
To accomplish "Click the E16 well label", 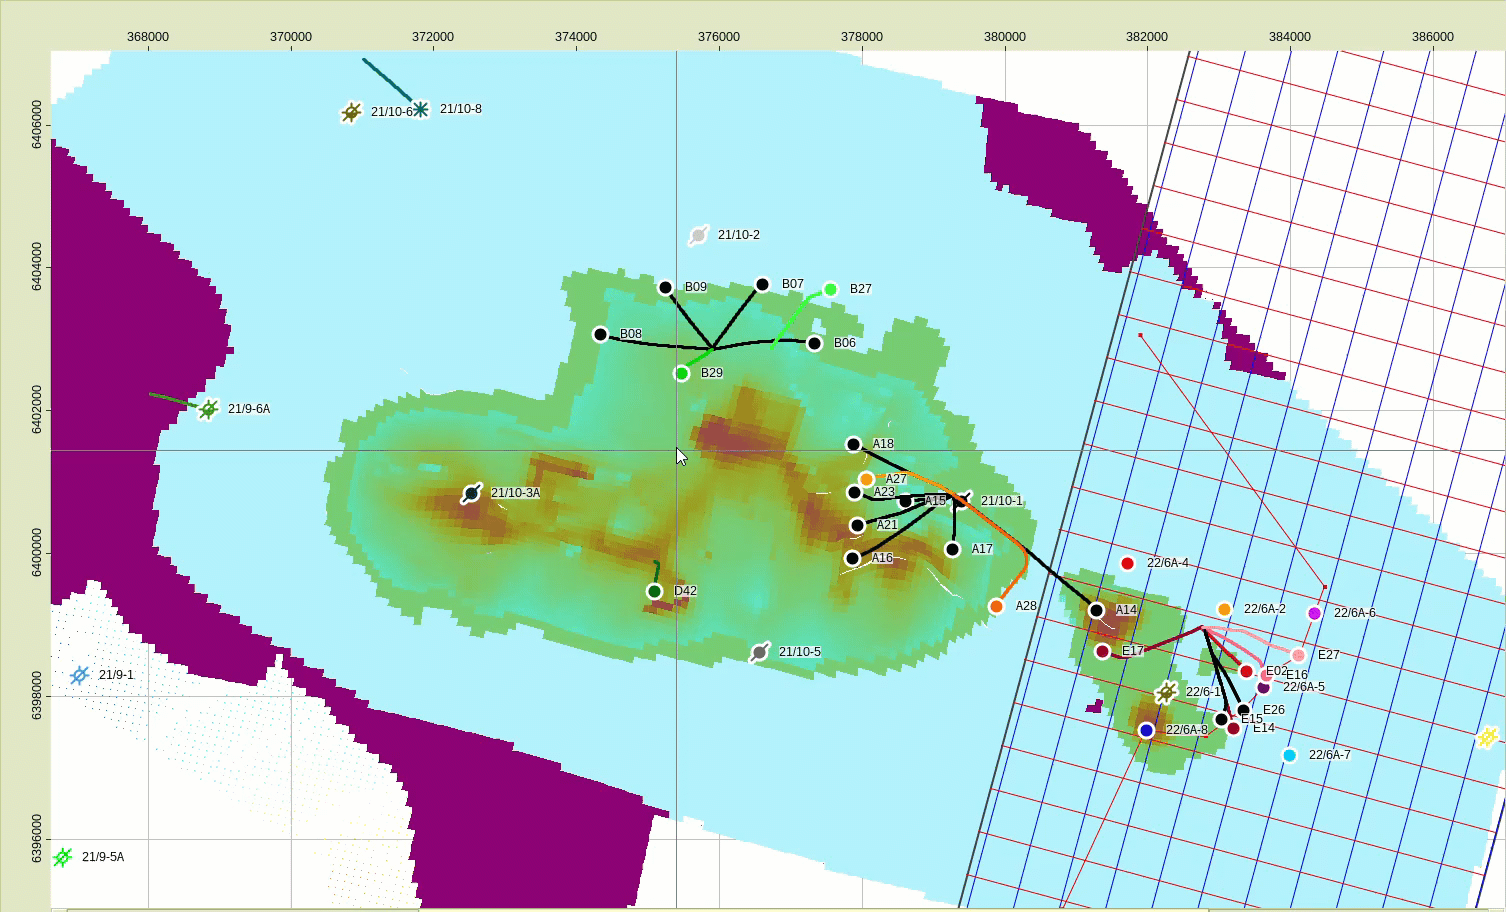I will (1297, 676).
